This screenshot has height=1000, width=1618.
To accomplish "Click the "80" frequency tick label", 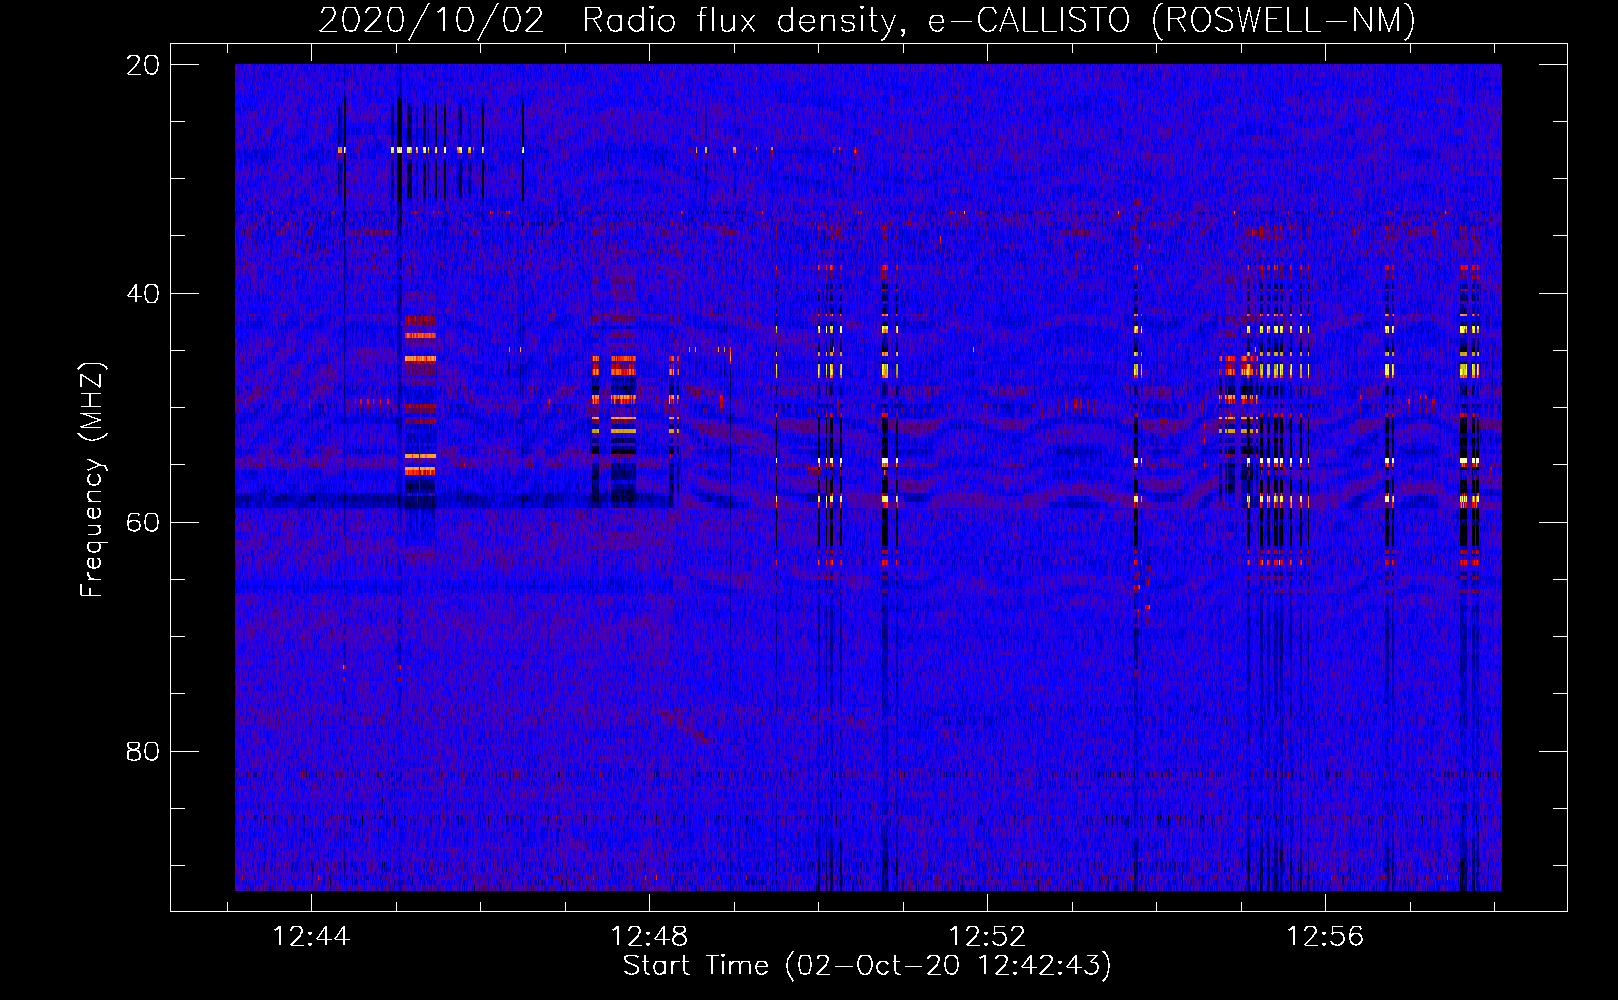I will pos(143,751).
